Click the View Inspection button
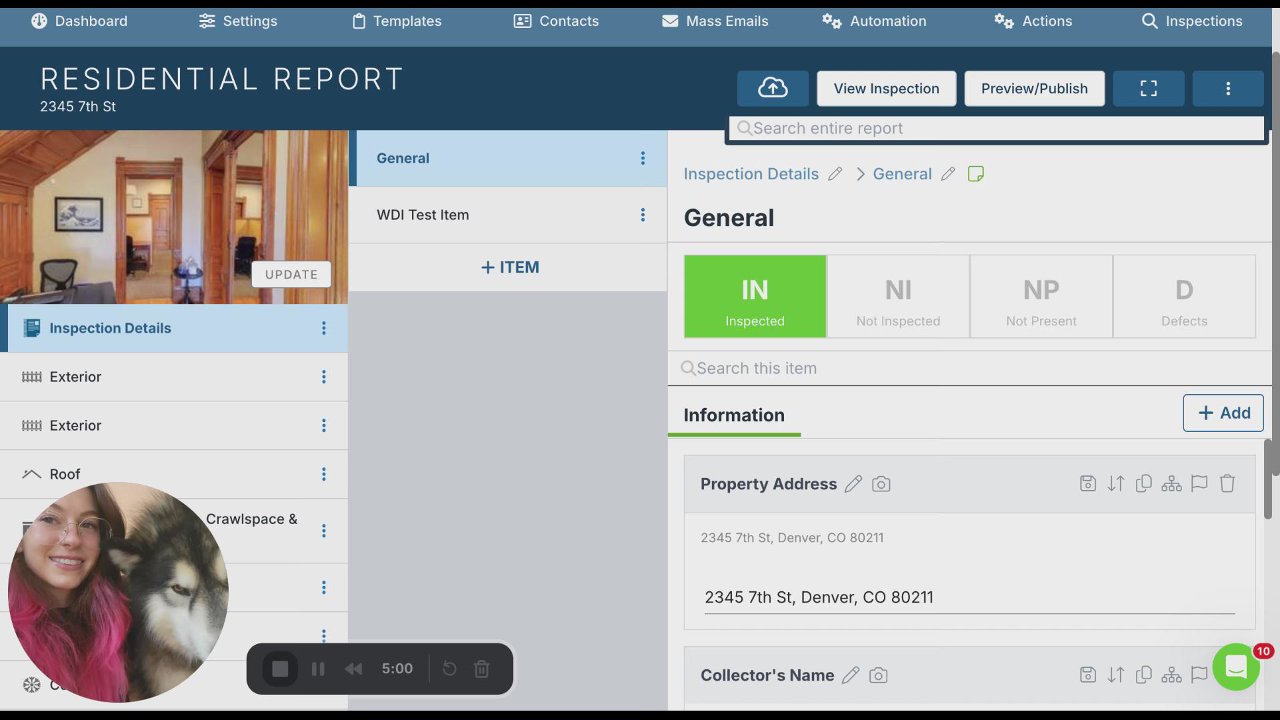 click(886, 88)
